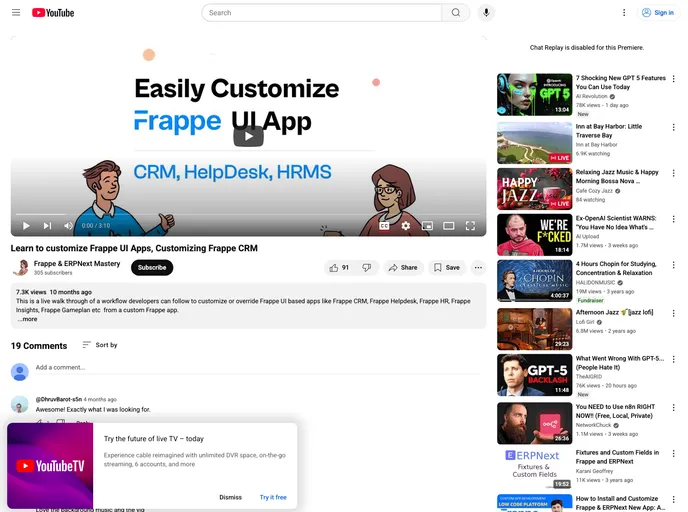688x512 pixels.
Task: Open options for n8n video
Action: [674, 408]
